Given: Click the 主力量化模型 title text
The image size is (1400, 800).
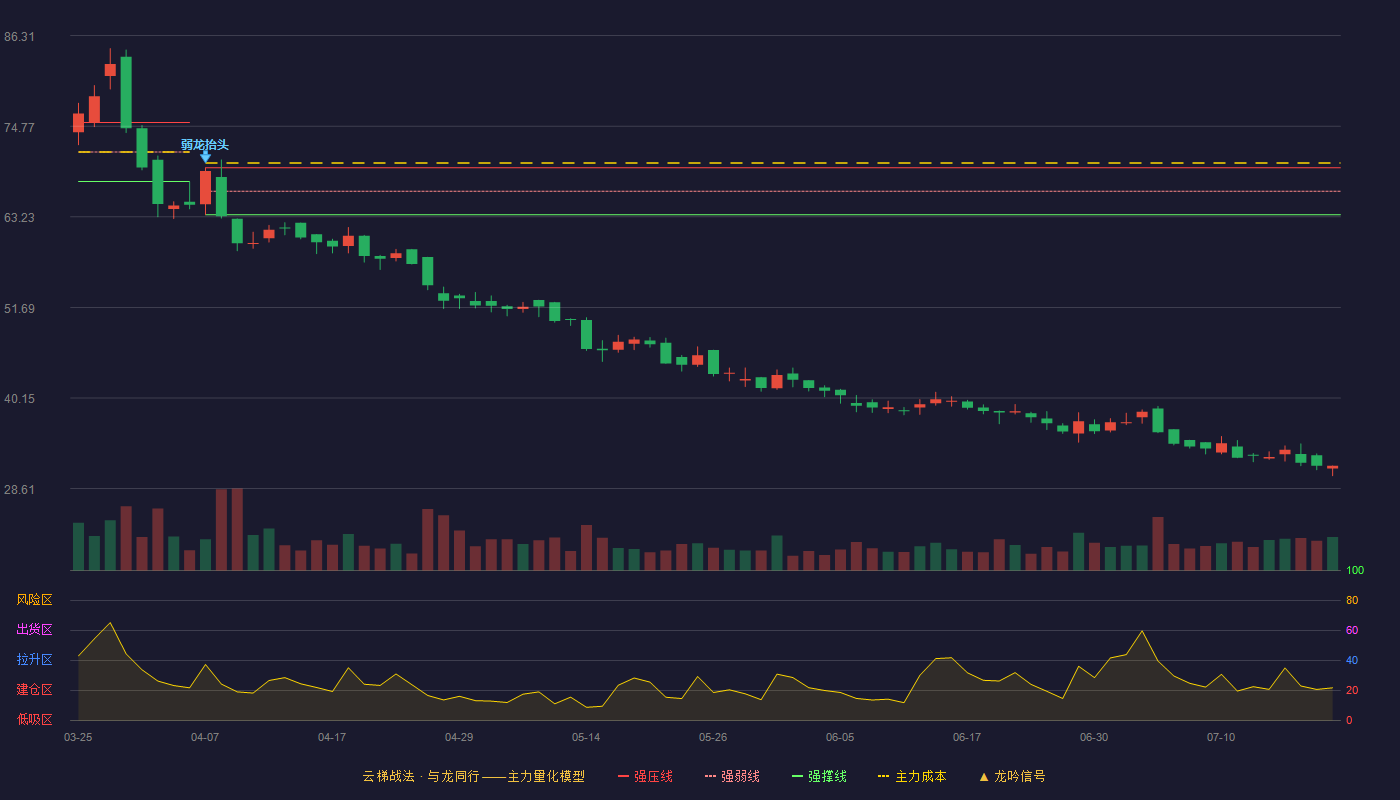Looking at the screenshot, I should click(x=546, y=776).
